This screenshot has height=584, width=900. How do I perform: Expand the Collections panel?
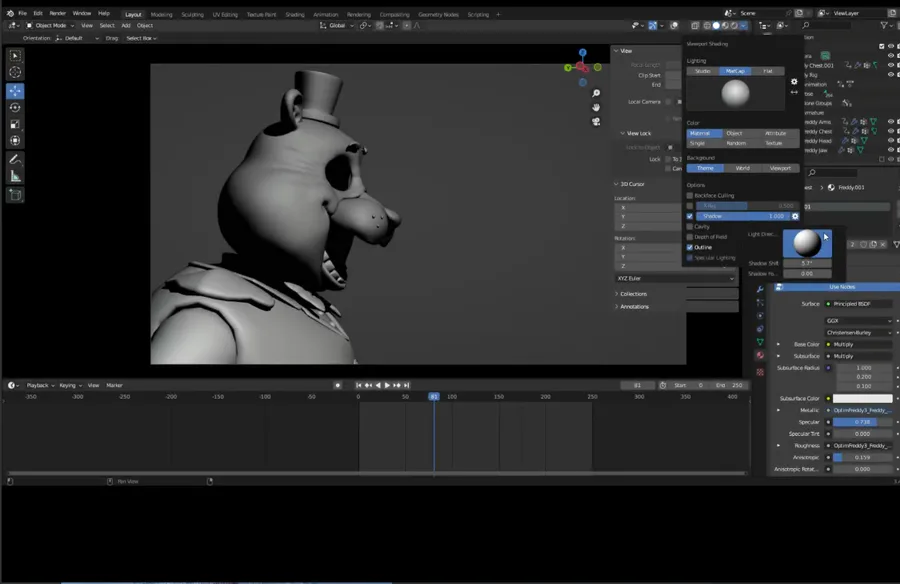point(632,294)
